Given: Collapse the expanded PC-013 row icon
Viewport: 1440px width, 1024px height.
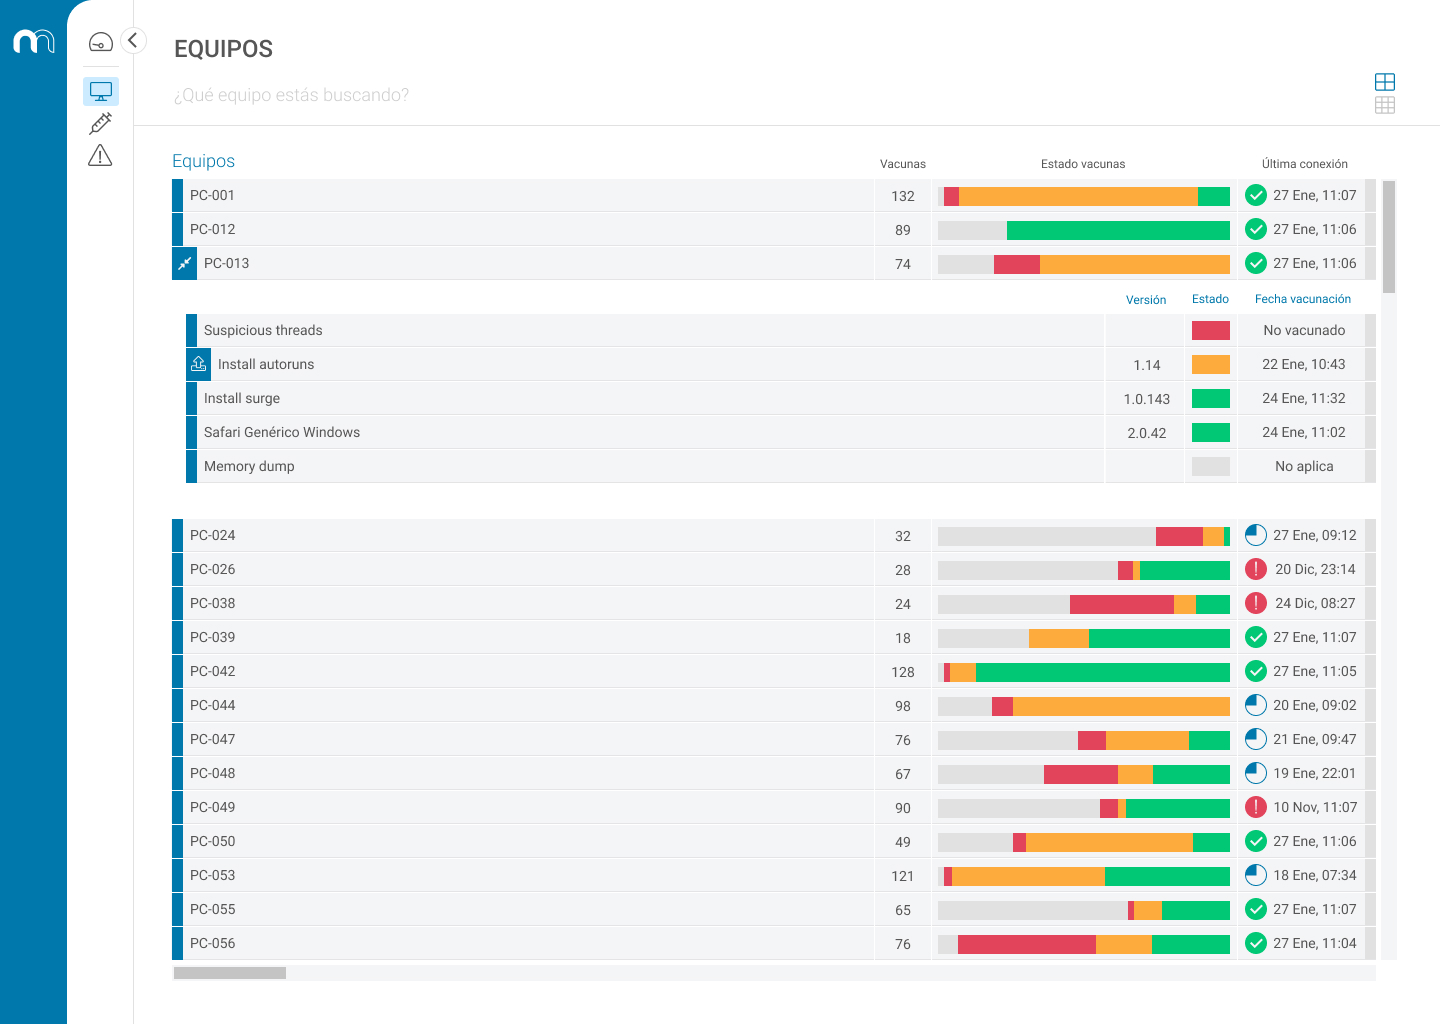Looking at the screenshot, I should pos(185,263).
